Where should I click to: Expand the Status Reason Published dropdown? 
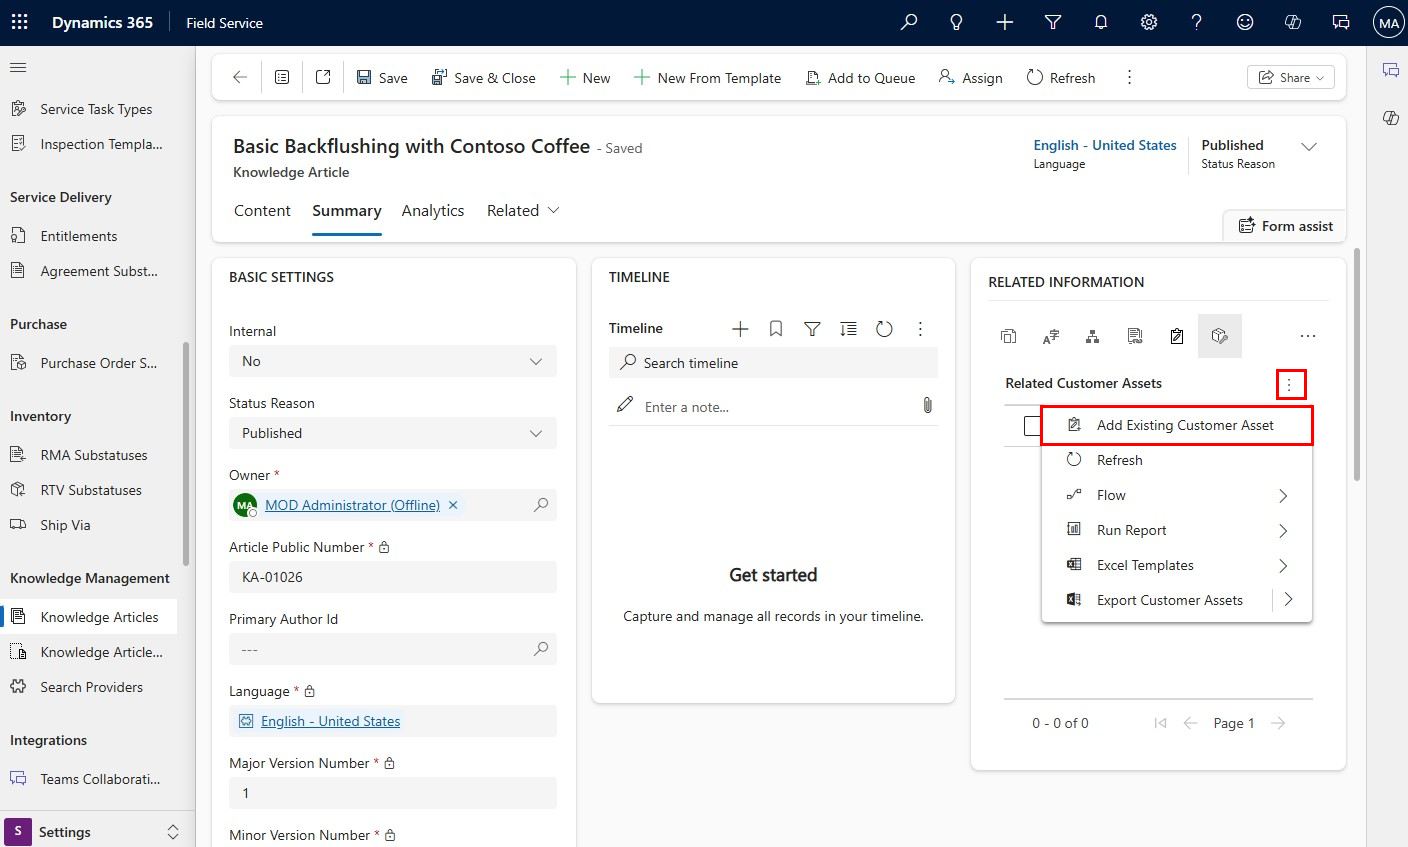click(x=392, y=433)
